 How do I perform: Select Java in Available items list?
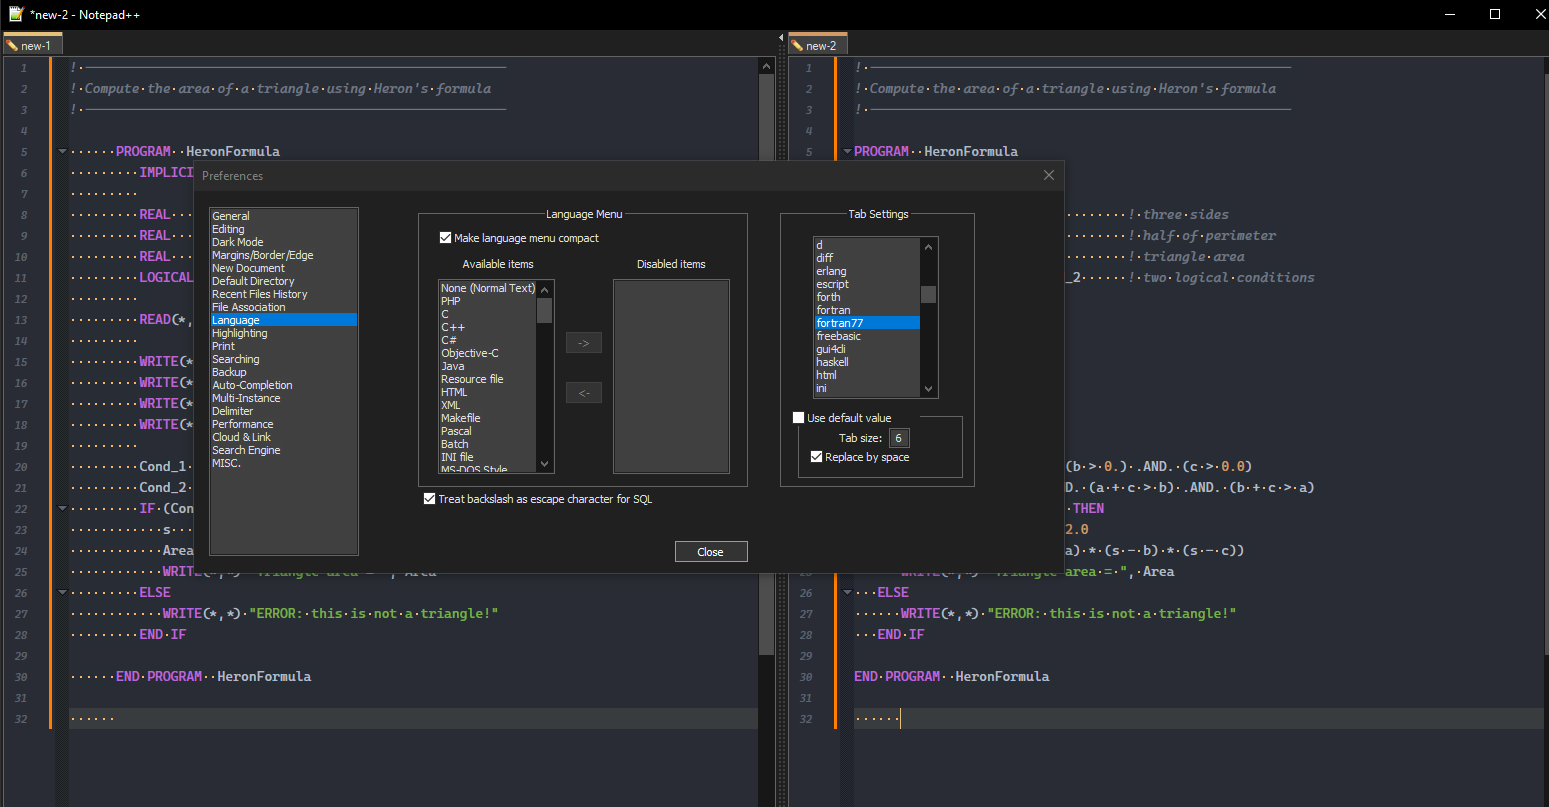pyautogui.click(x=488, y=366)
